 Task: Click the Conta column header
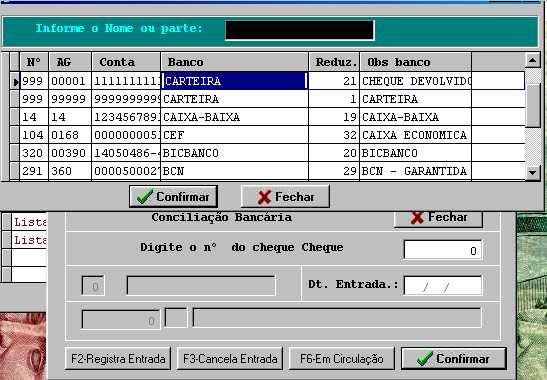[x=126, y=62]
